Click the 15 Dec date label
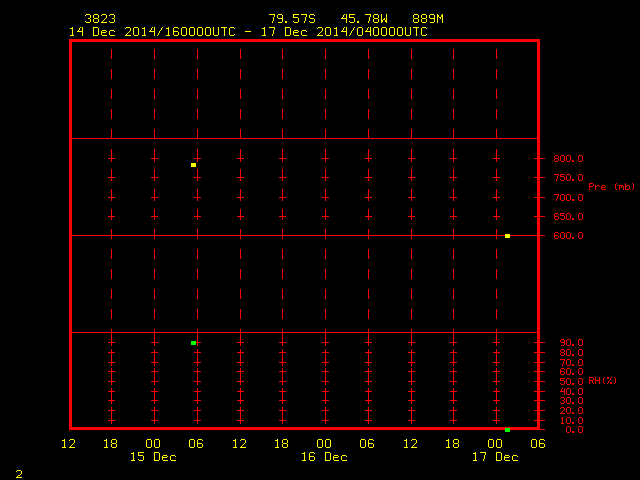This screenshot has height=480, width=640. point(153,457)
